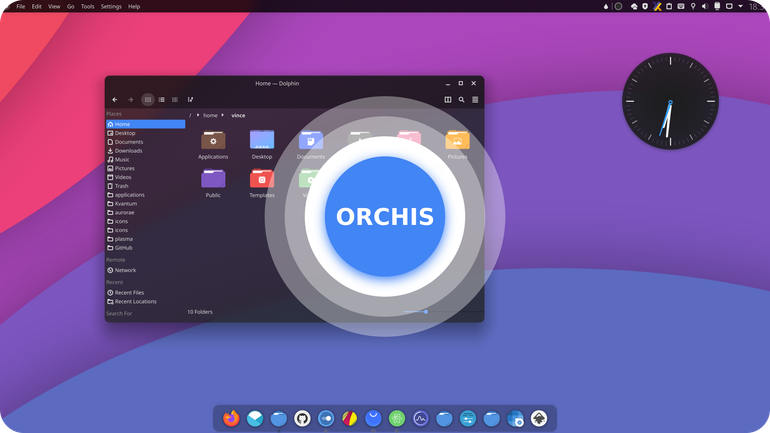
Task: Open Network under Remote section
Action: tap(145, 270)
